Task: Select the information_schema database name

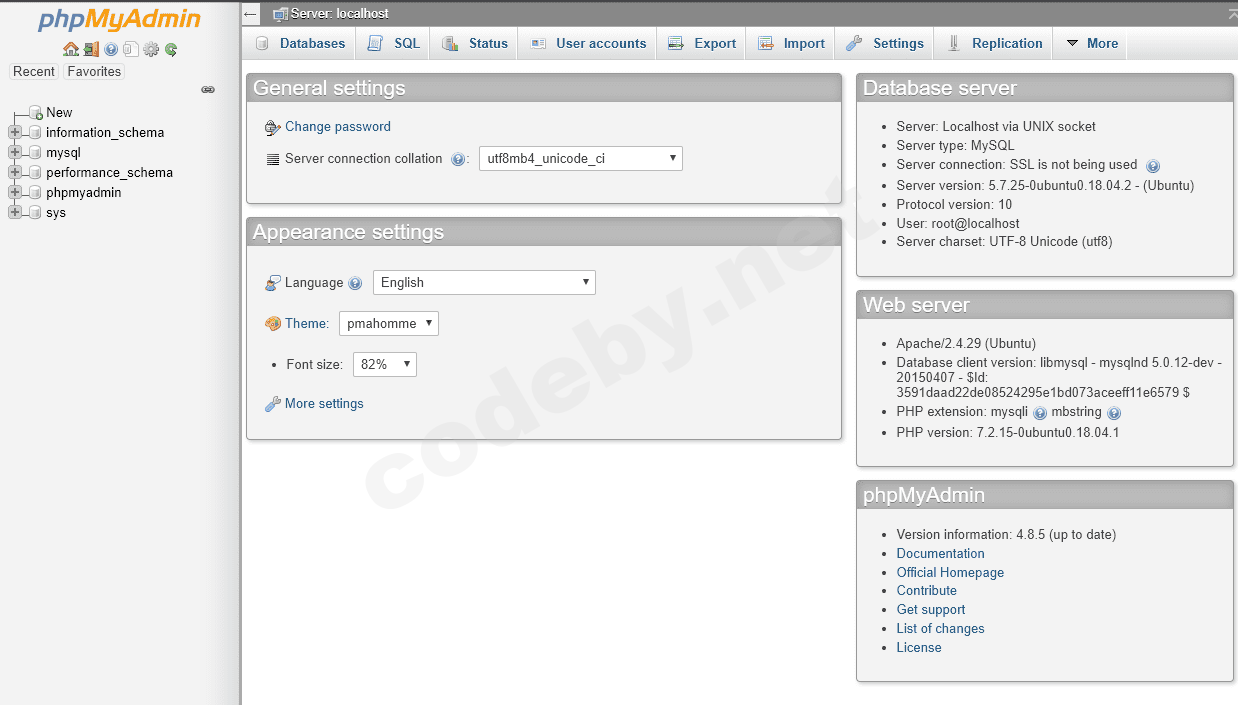Action: (105, 133)
